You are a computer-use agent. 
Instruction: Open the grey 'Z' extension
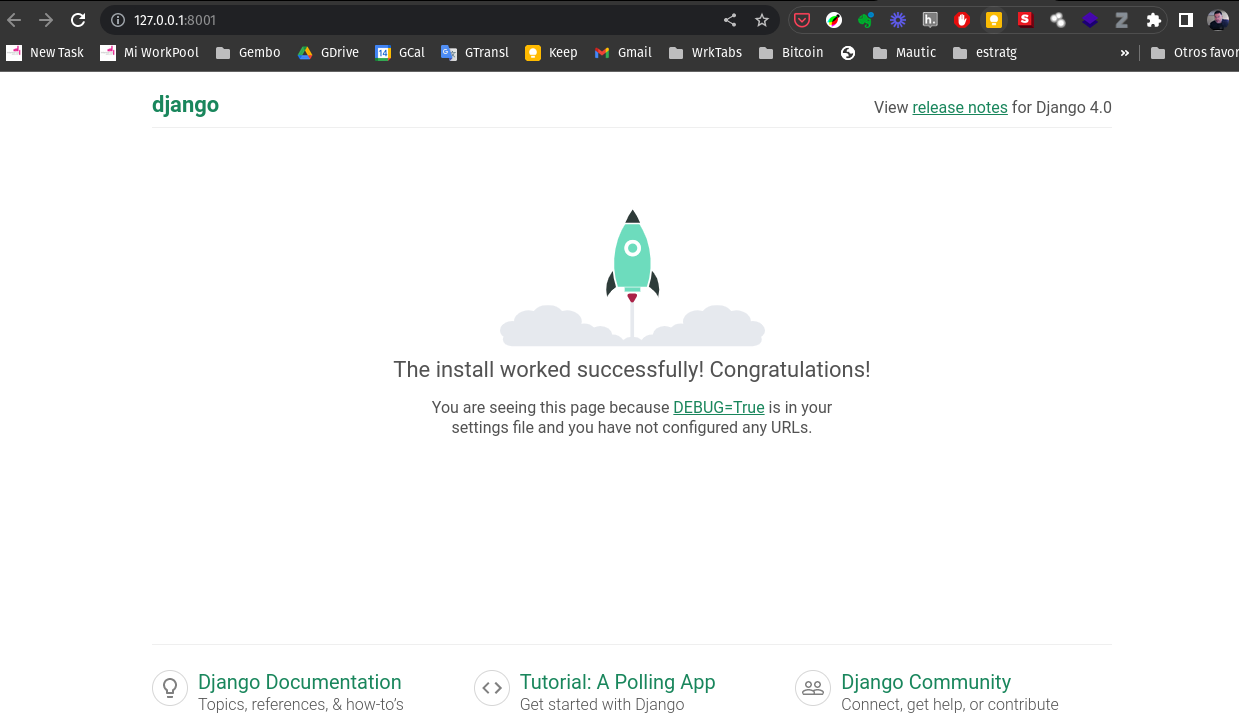point(1122,20)
